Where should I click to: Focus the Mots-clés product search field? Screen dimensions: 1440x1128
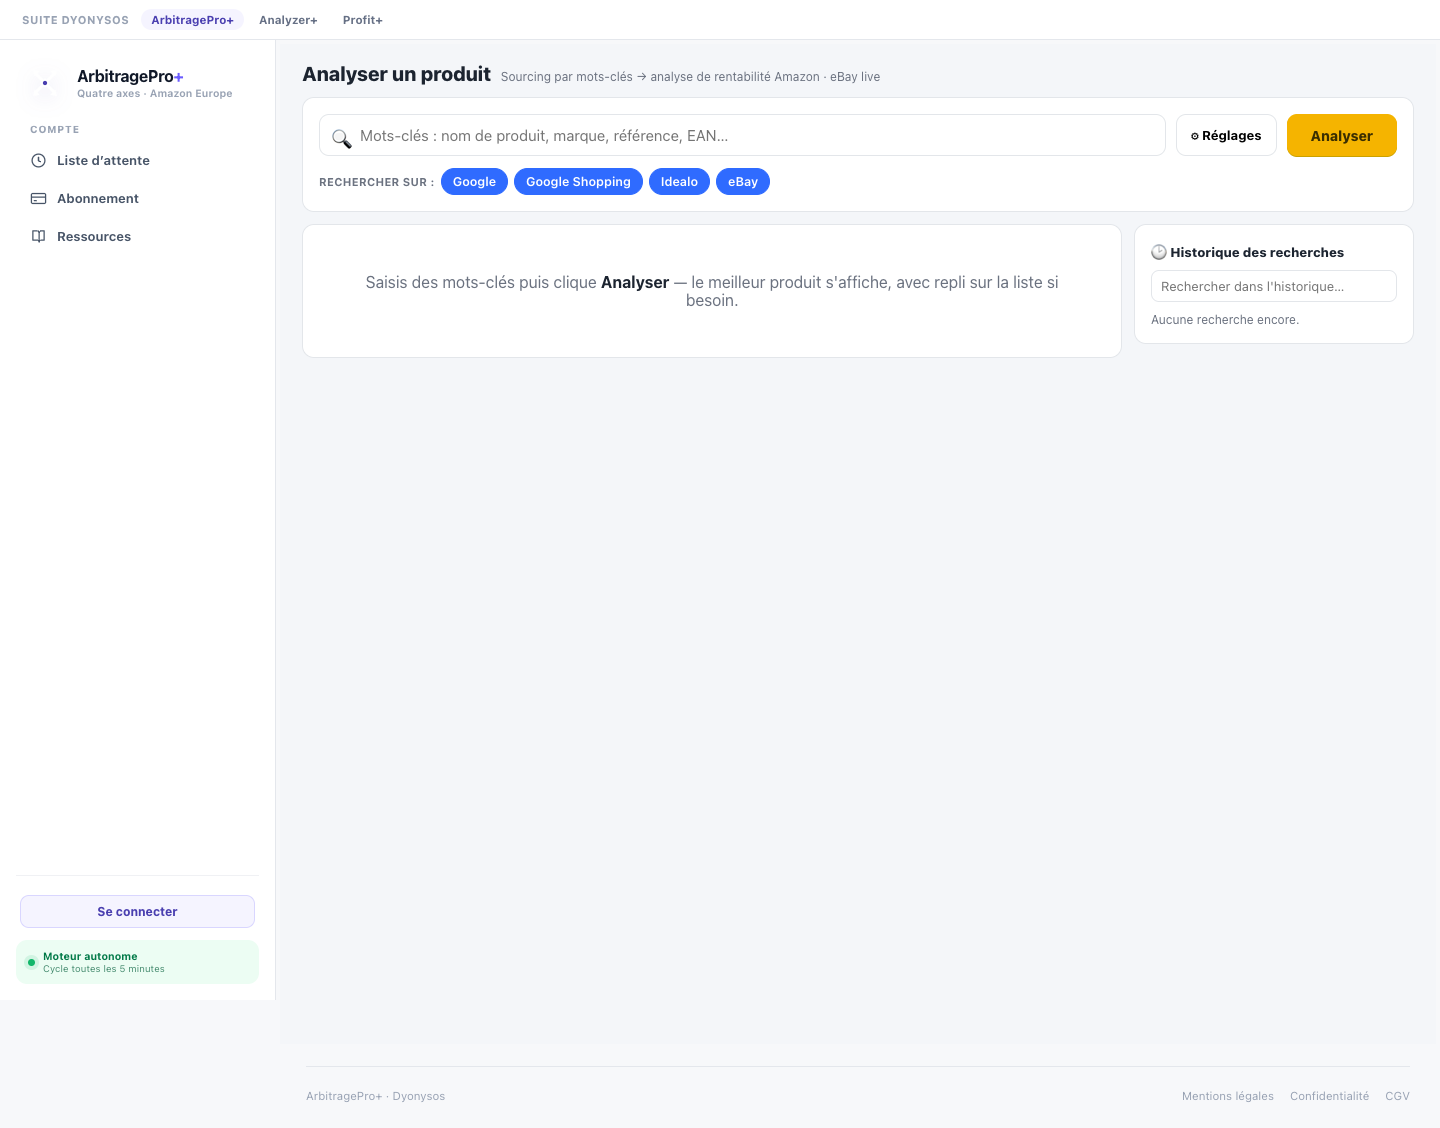(x=742, y=136)
